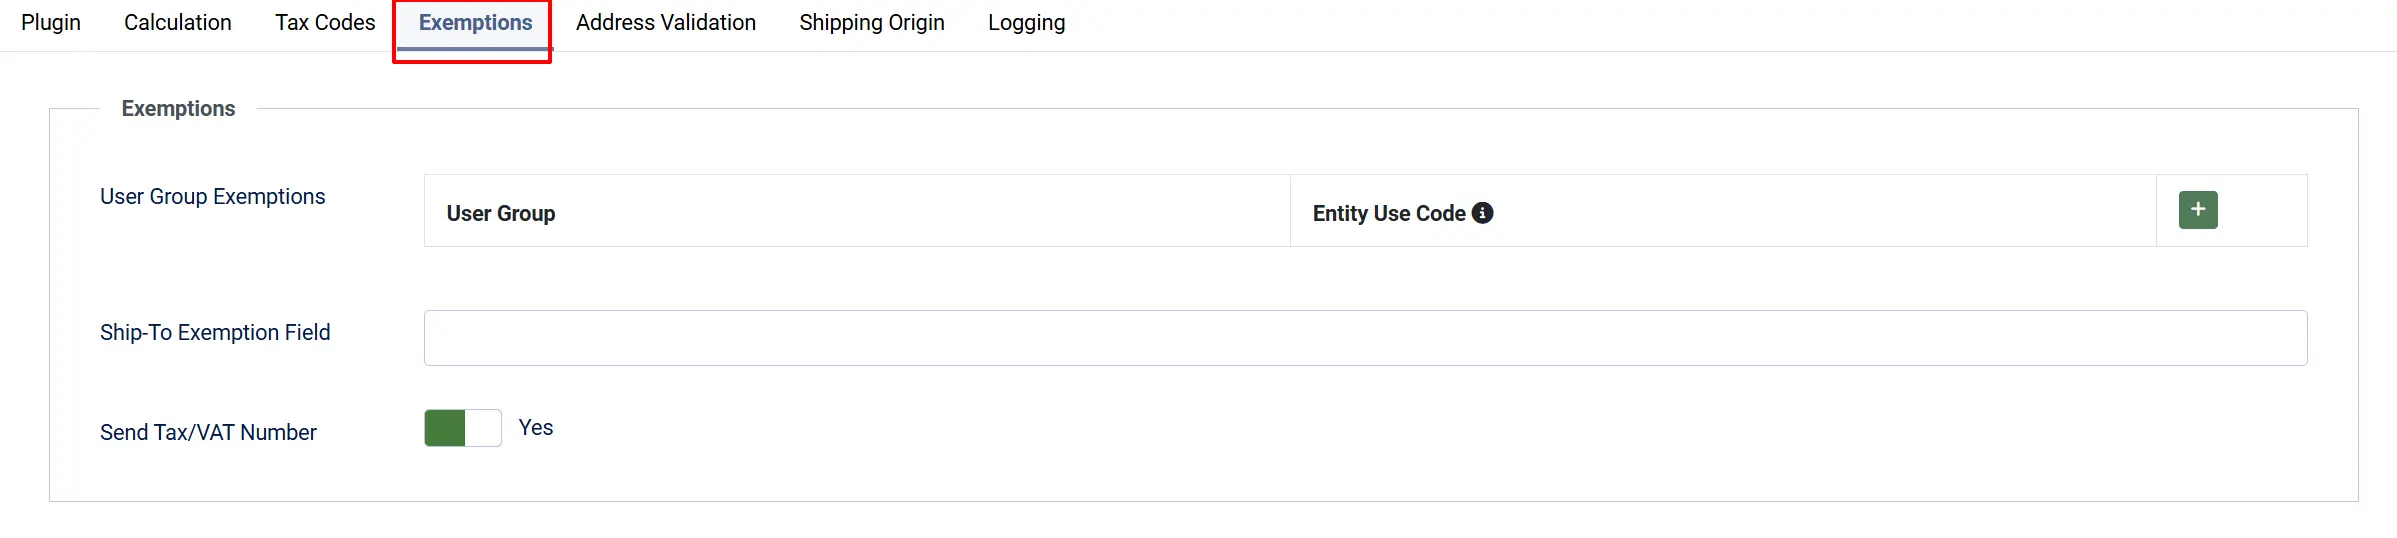Select the green 'on' side of the toggle
2397x538 pixels.
tap(445, 428)
